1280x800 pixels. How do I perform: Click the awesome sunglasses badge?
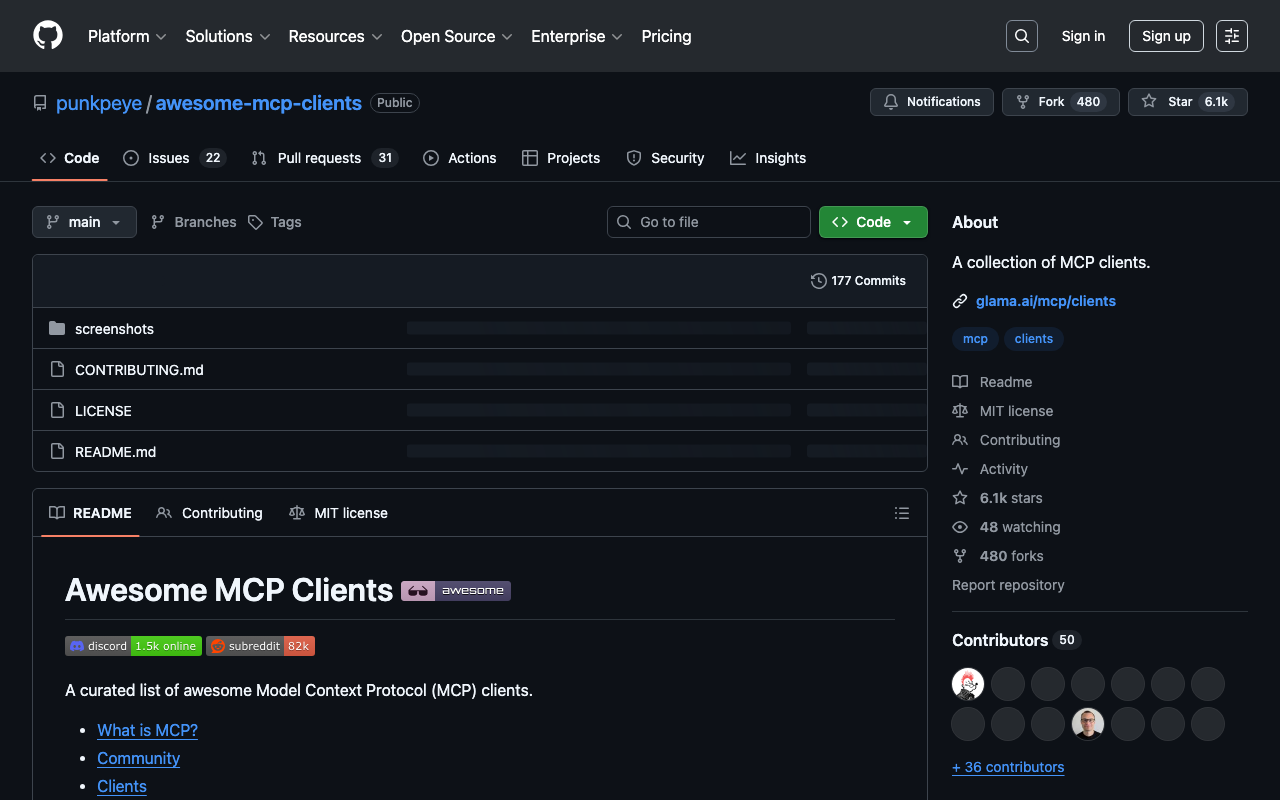click(456, 591)
